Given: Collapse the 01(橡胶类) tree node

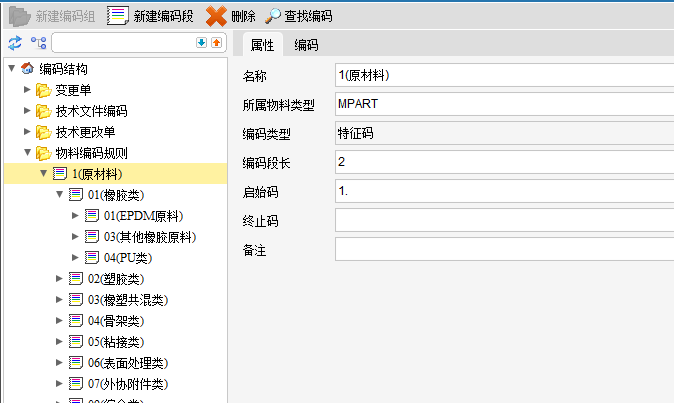Looking at the screenshot, I should click(60, 194).
